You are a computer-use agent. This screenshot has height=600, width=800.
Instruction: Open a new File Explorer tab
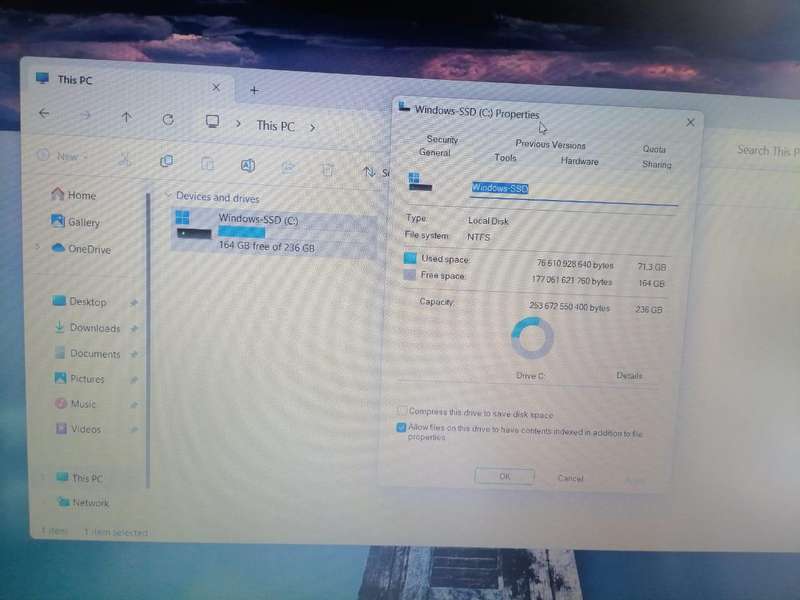click(x=254, y=90)
